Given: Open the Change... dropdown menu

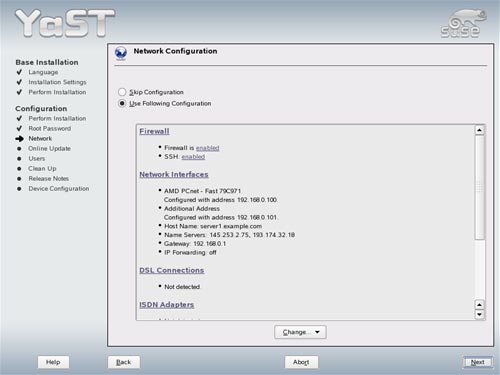Looking at the screenshot, I should [300, 332].
